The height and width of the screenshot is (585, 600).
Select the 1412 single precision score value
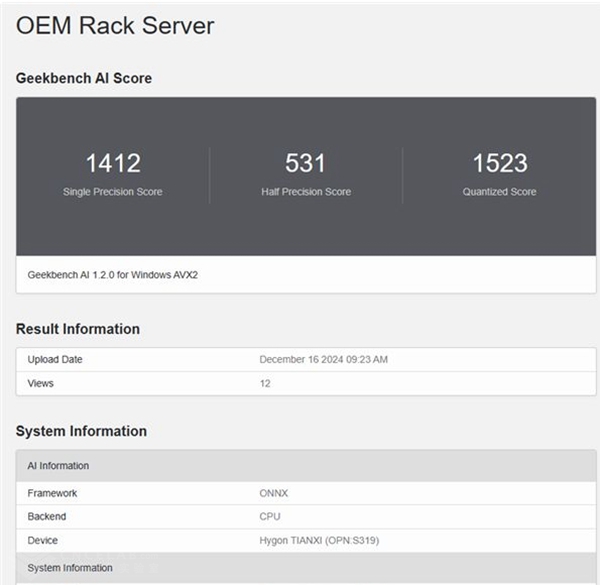pyautogui.click(x=113, y=163)
